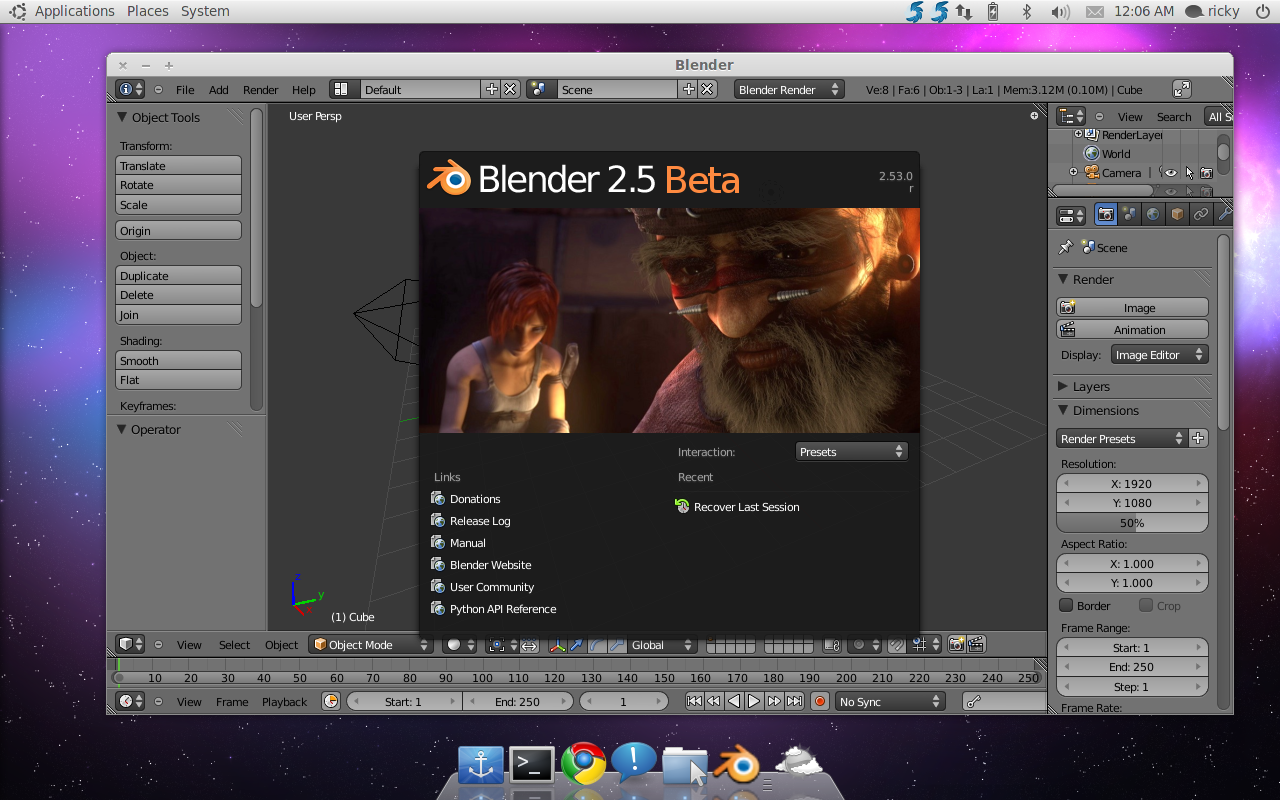
Task: Click the scene browse icon in header
Action: pyautogui.click(x=542, y=89)
